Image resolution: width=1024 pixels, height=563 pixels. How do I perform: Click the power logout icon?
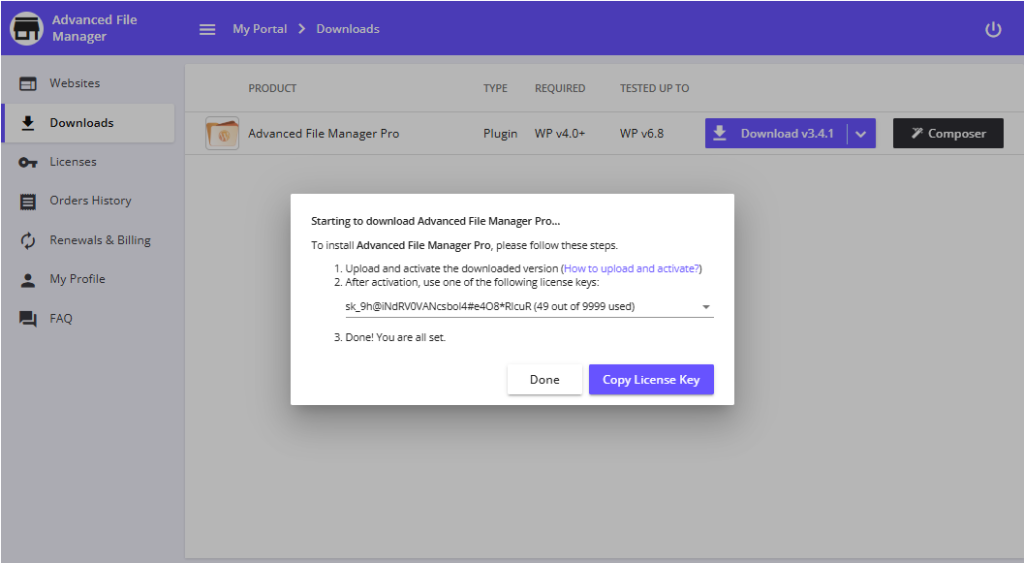pyautogui.click(x=993, y=29)
